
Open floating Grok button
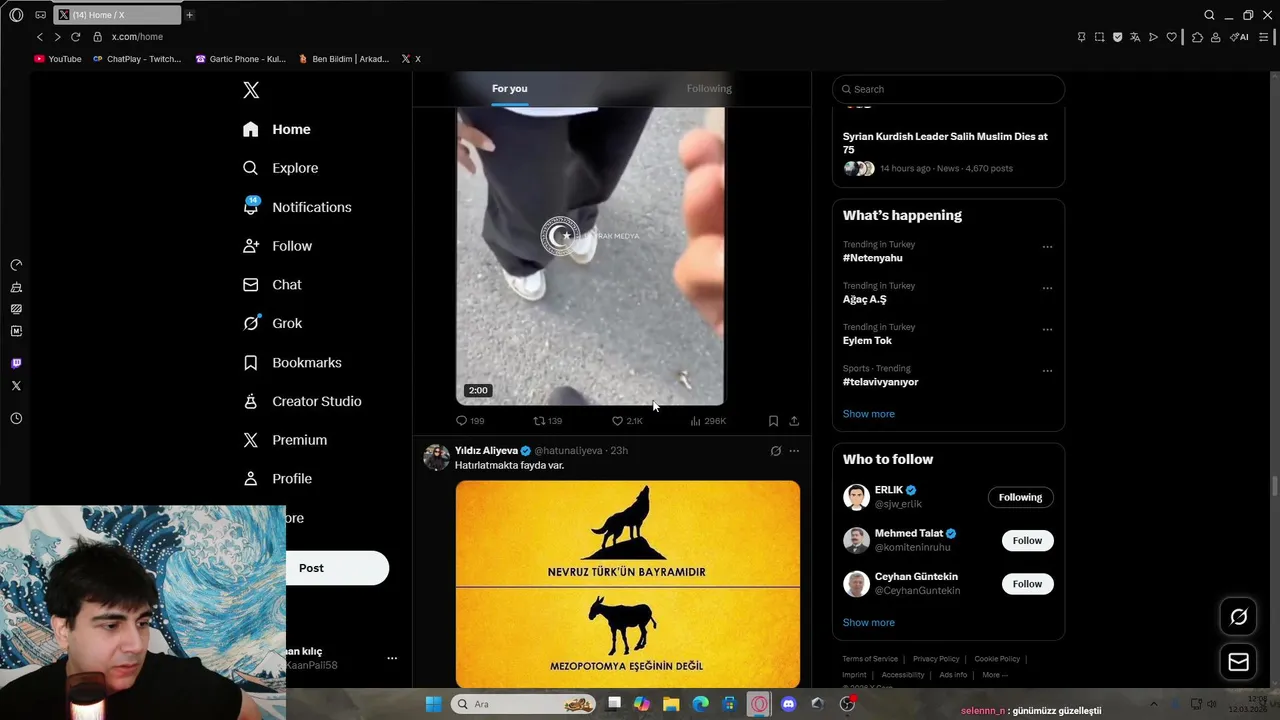1238,617
